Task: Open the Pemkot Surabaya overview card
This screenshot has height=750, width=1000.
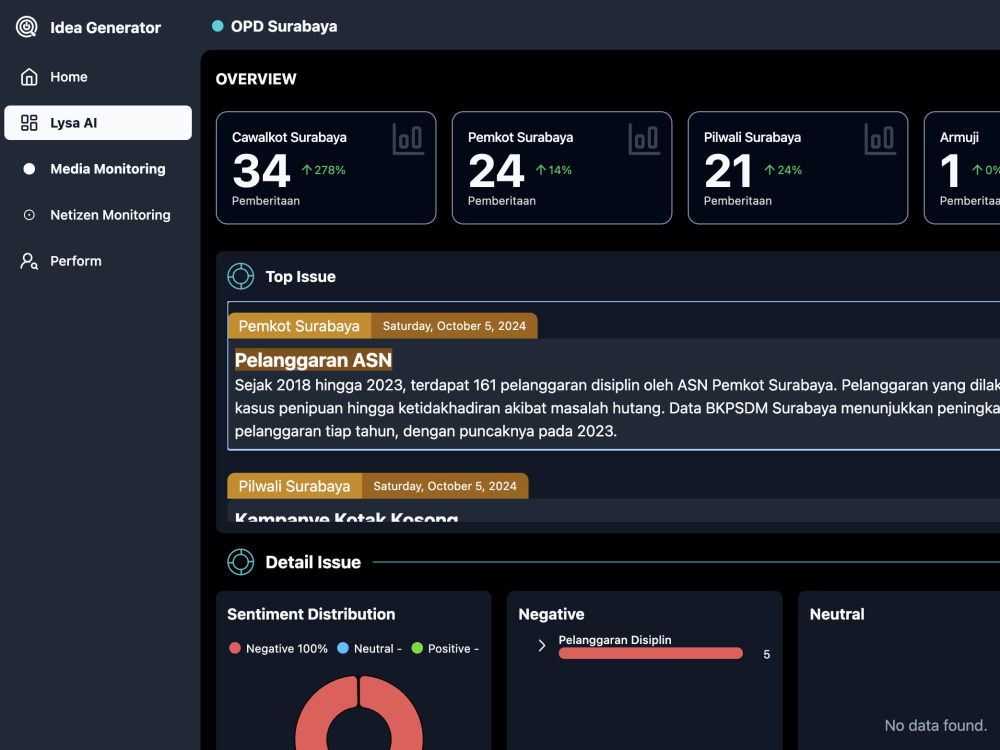Action: pos(562,168)
